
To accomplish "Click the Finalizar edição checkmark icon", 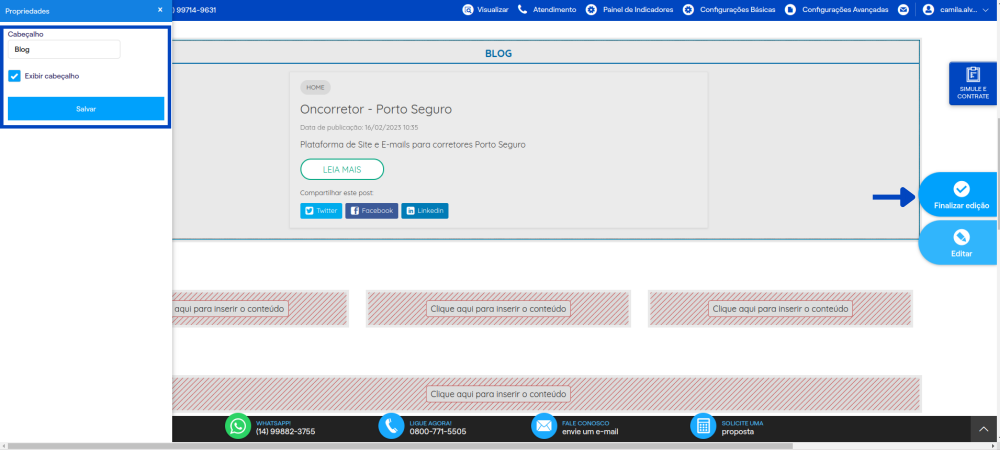I will (961, 189).
